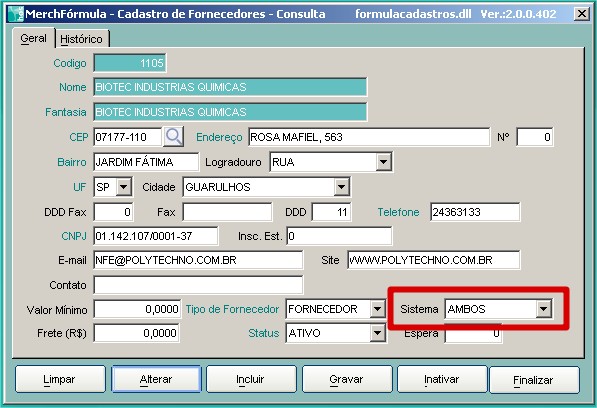Viewport: 597px width, 408px height.
Task: Click the CNPJ input field
Action: (156, 236)
